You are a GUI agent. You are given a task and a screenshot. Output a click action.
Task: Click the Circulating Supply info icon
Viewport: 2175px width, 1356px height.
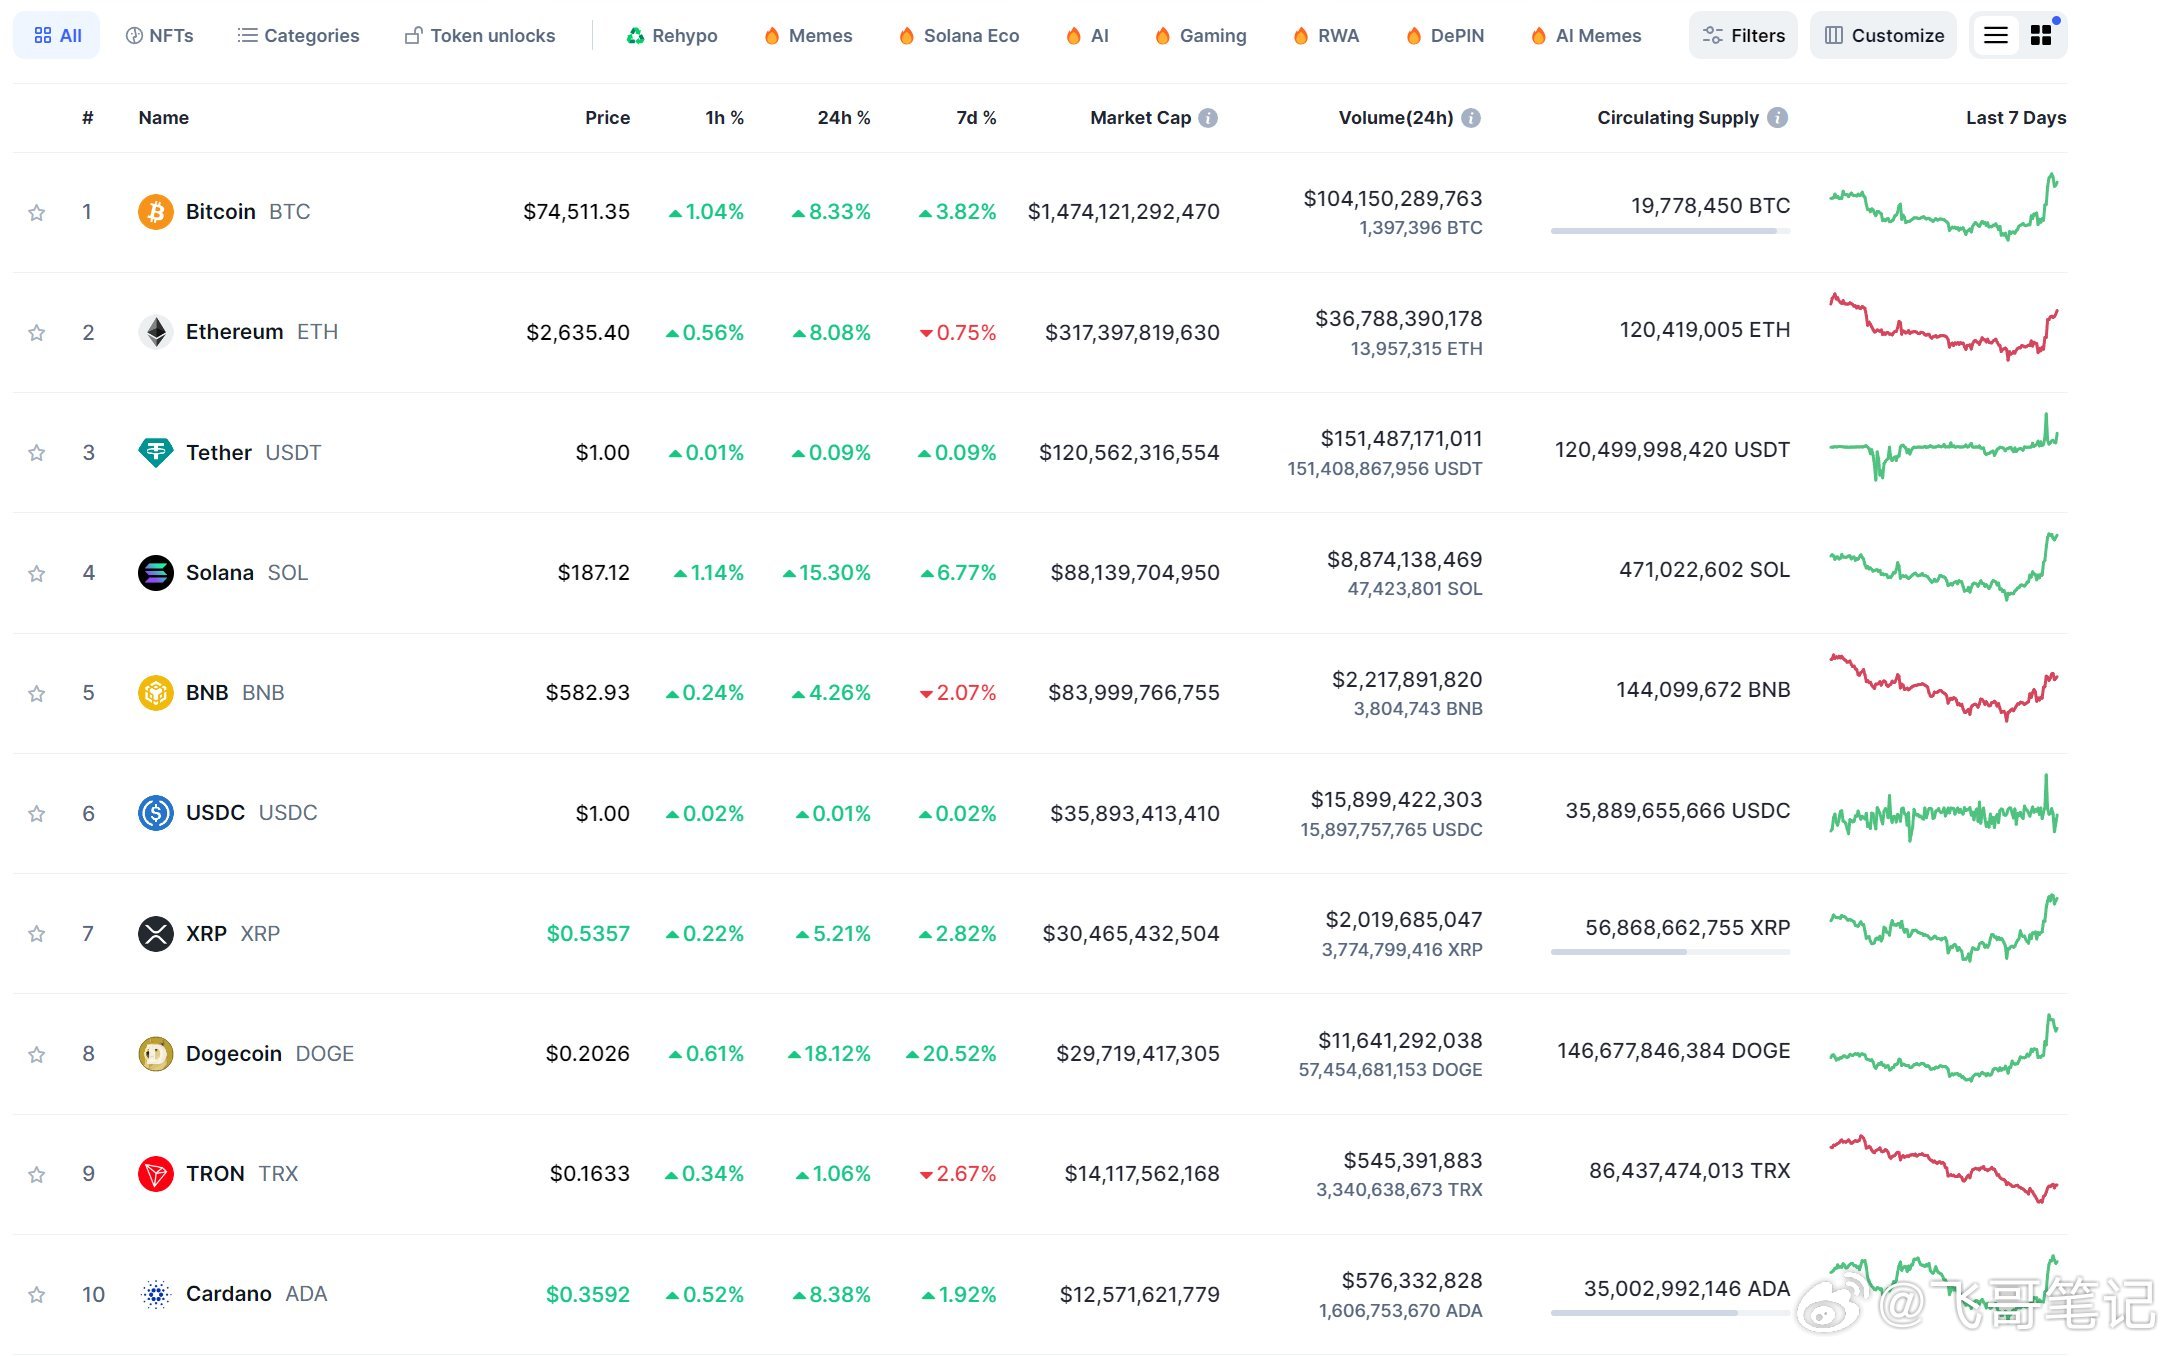[1777, 118]
